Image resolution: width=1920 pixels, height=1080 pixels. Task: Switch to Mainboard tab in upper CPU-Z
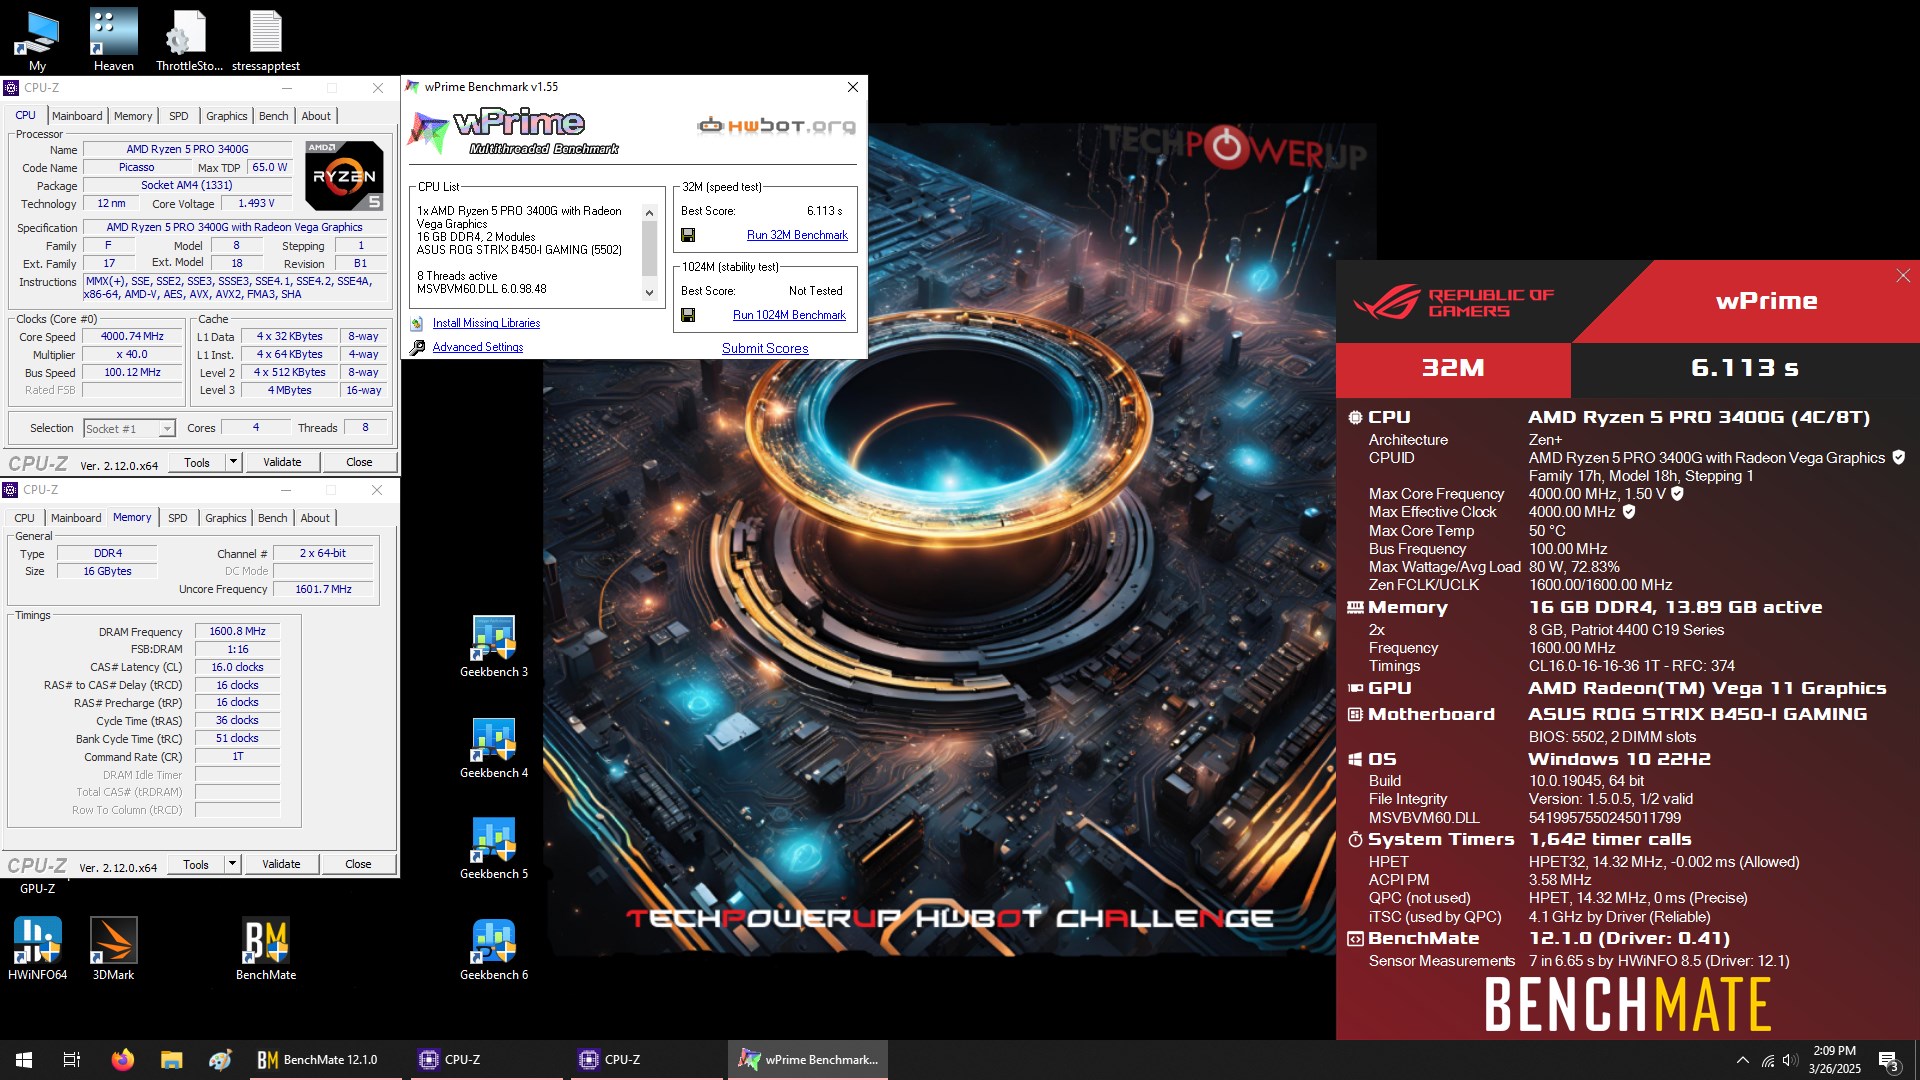click(77, 116)
